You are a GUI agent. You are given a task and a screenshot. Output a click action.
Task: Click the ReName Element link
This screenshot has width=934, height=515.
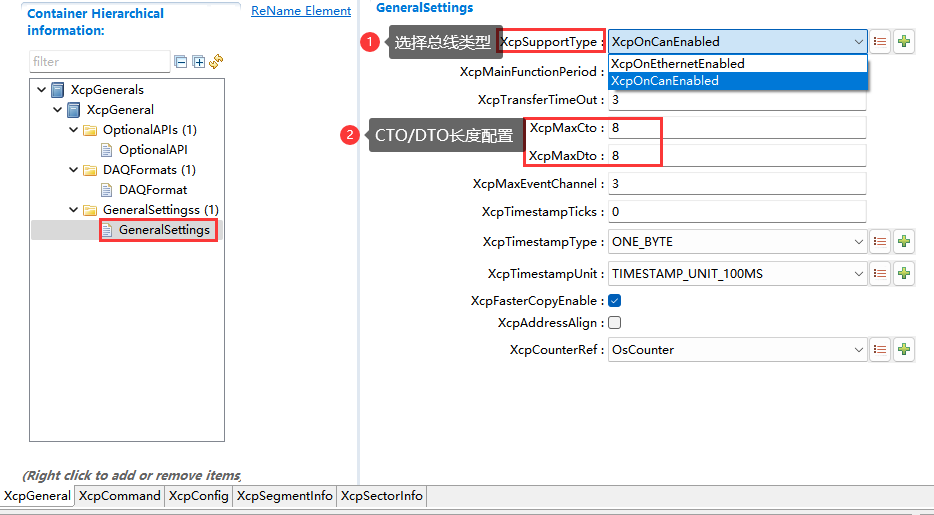pos(300,11)
